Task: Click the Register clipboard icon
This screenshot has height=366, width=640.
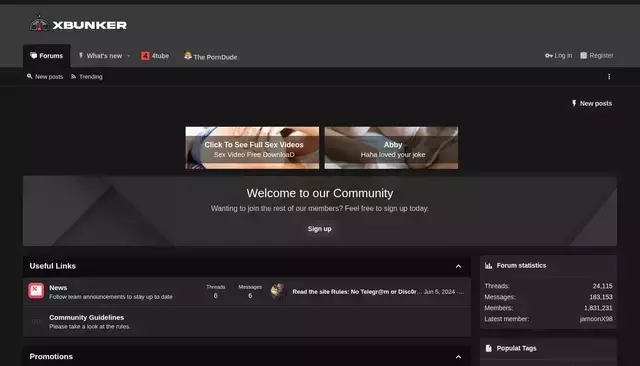Action: (584, 55)
